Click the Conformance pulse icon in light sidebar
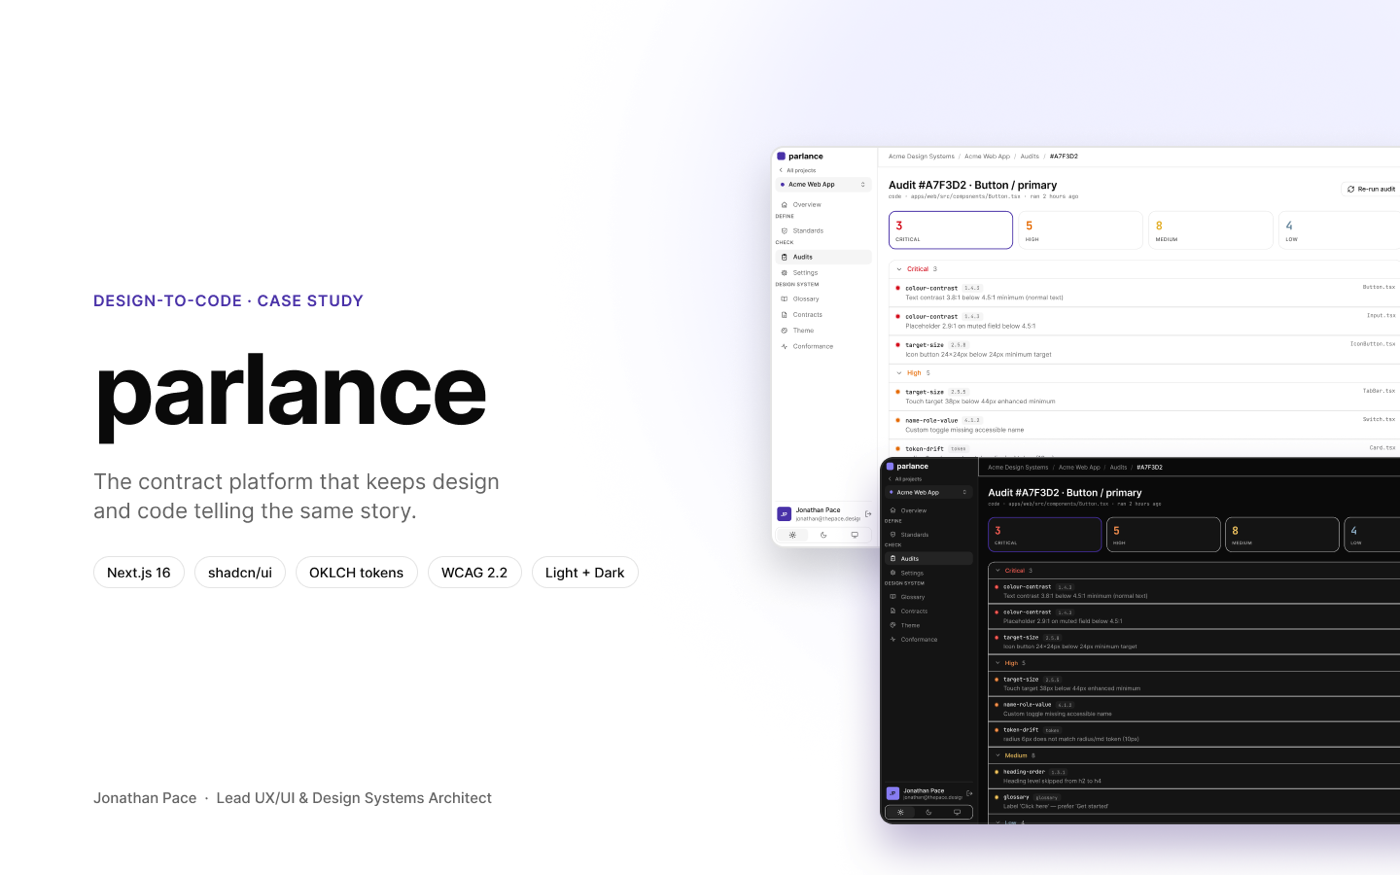 point(784,347)
